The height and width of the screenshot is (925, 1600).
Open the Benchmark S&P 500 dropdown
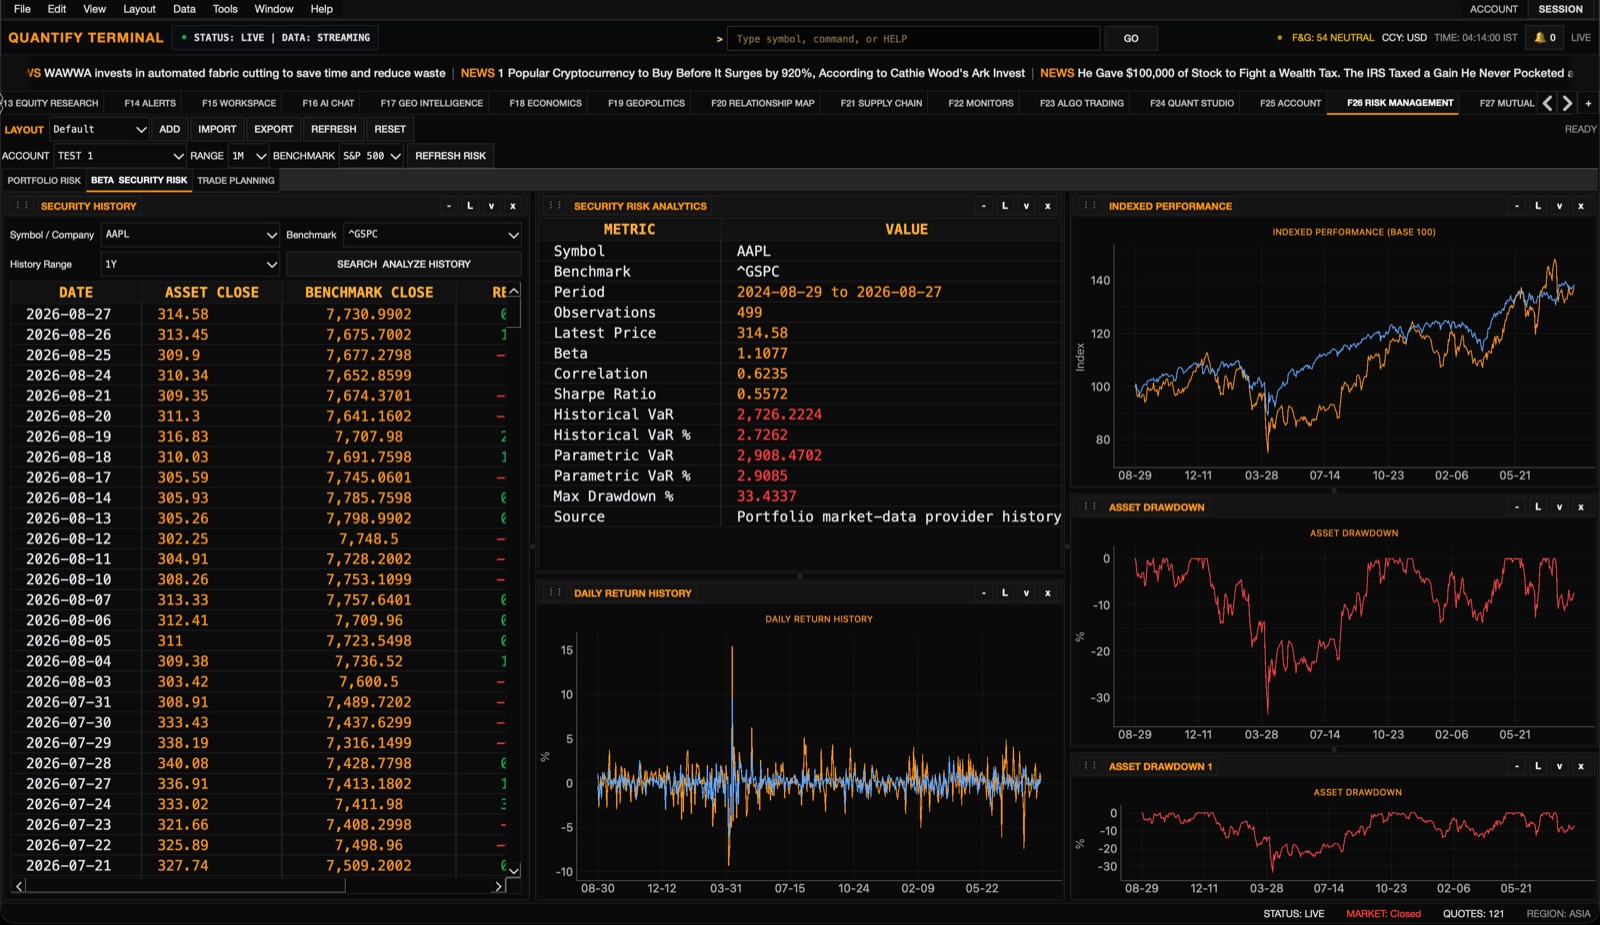371,156
